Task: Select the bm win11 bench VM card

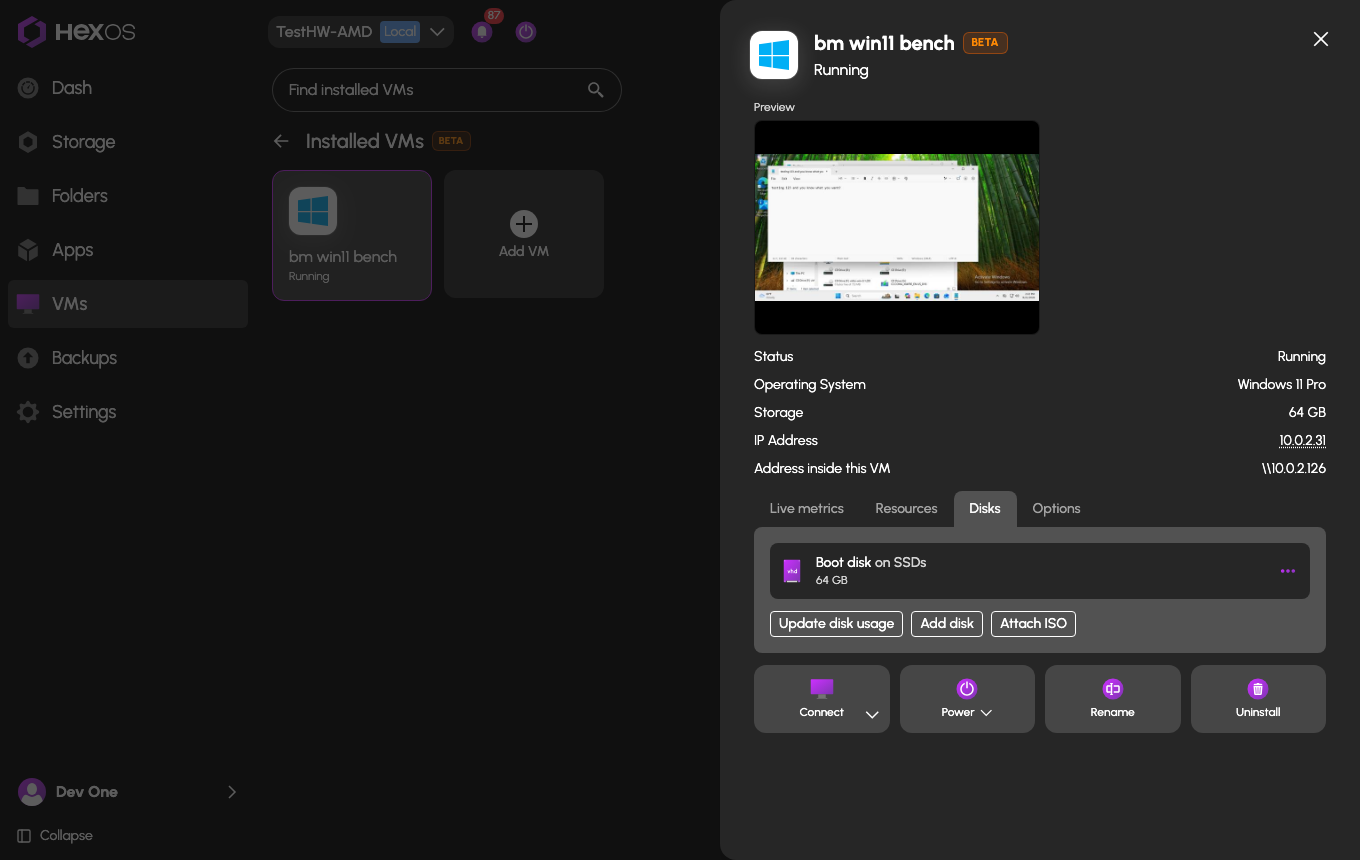Action: [352, 235]
